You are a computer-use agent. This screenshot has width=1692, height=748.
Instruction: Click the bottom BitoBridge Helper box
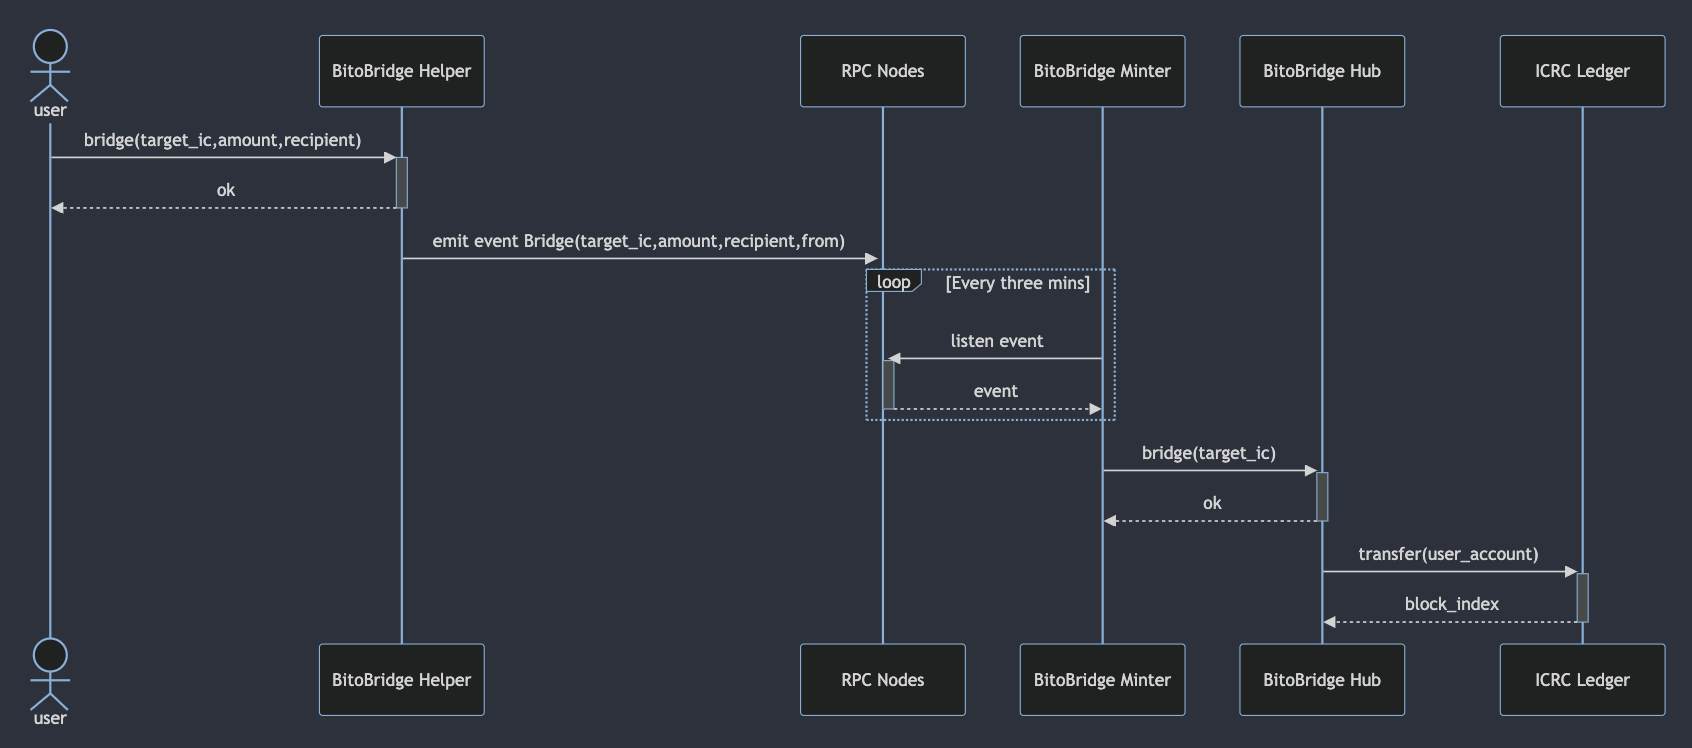(401, 680)
